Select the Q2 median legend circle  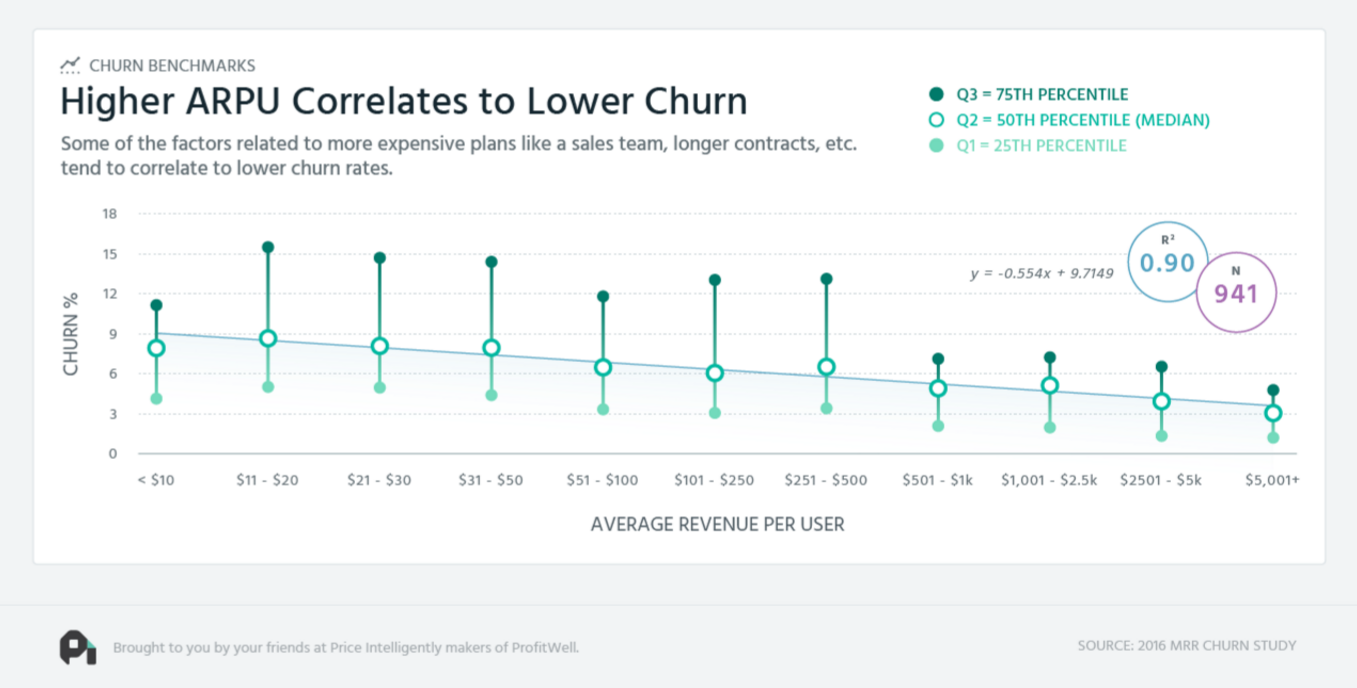point(936,120)
